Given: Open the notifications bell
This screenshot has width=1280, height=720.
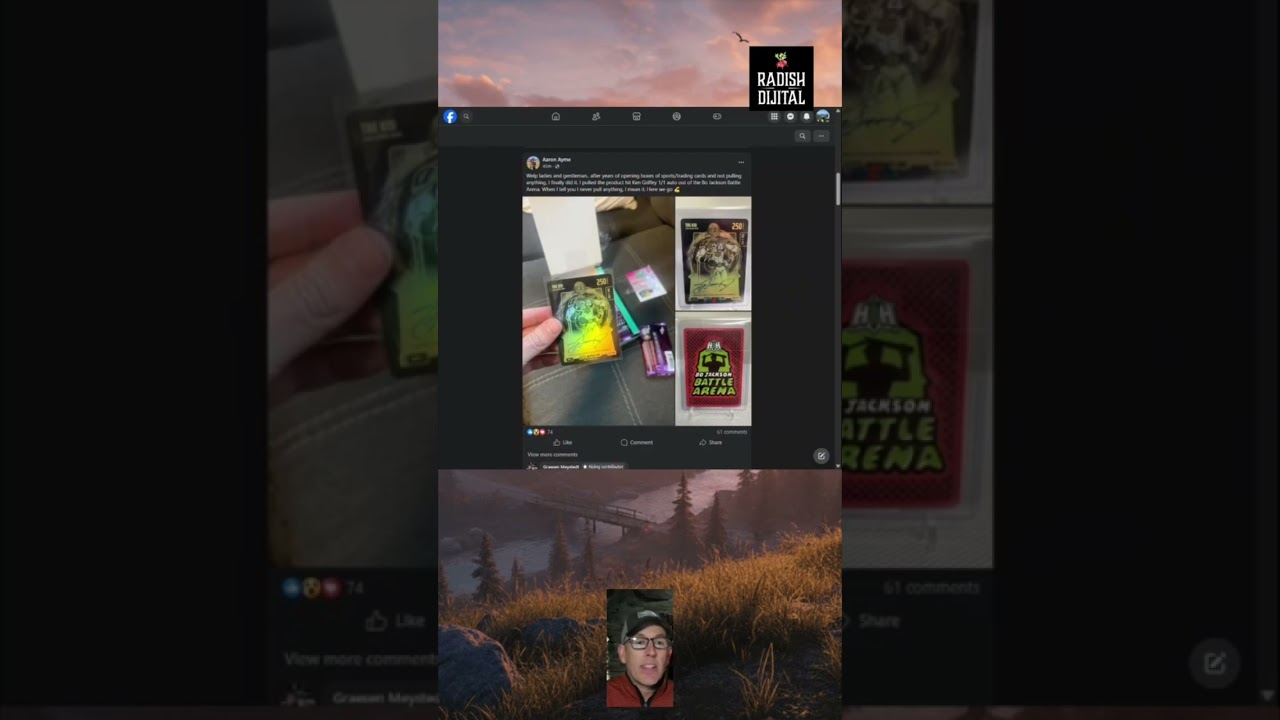Looking at the screenshot, I should [806, 117].
